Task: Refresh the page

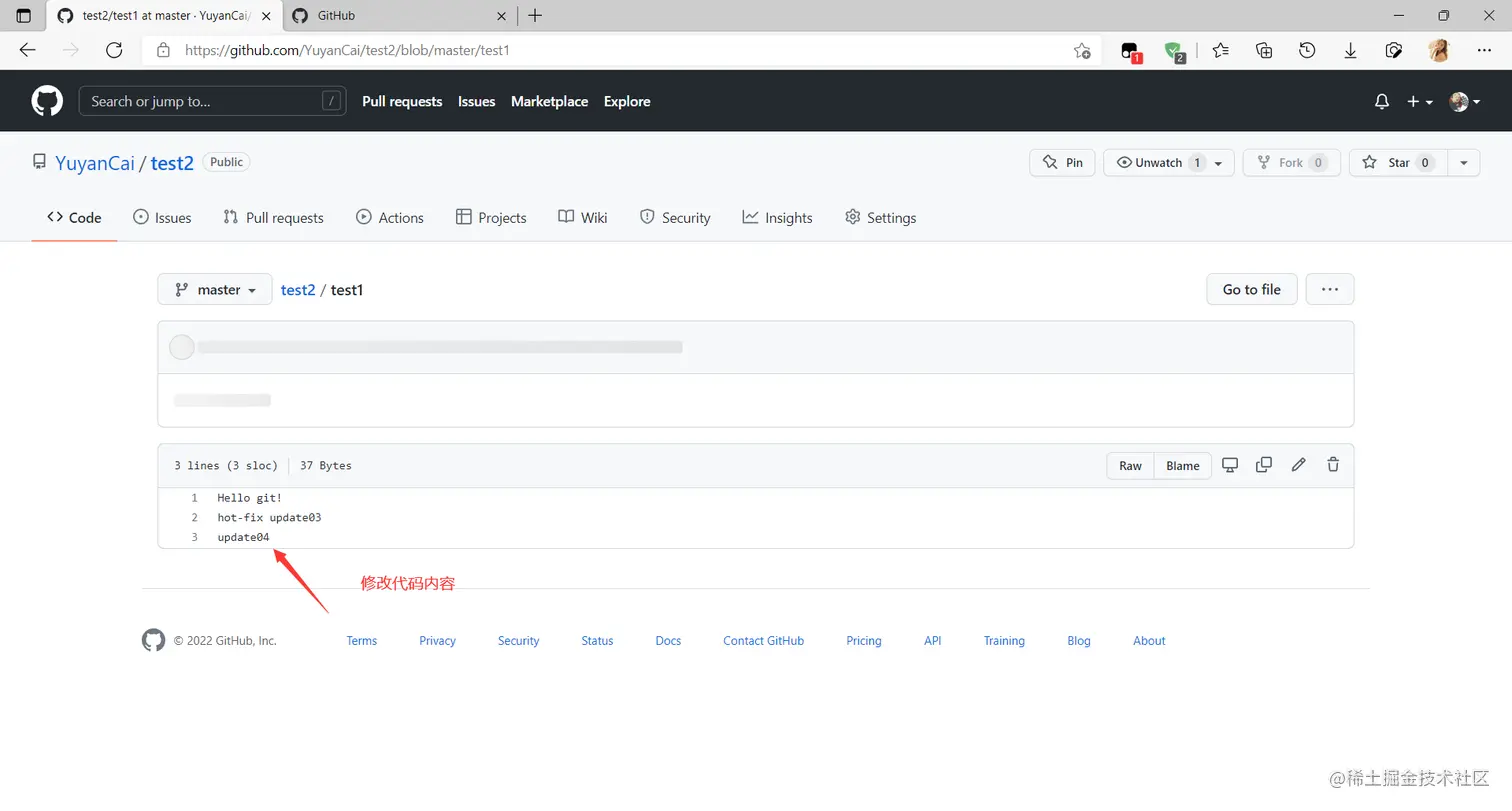Action: 114,50
